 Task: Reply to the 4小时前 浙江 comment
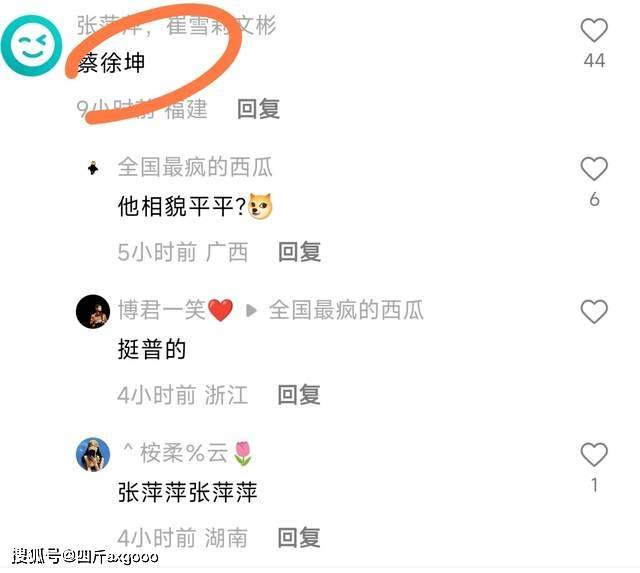tap(299, 395)
